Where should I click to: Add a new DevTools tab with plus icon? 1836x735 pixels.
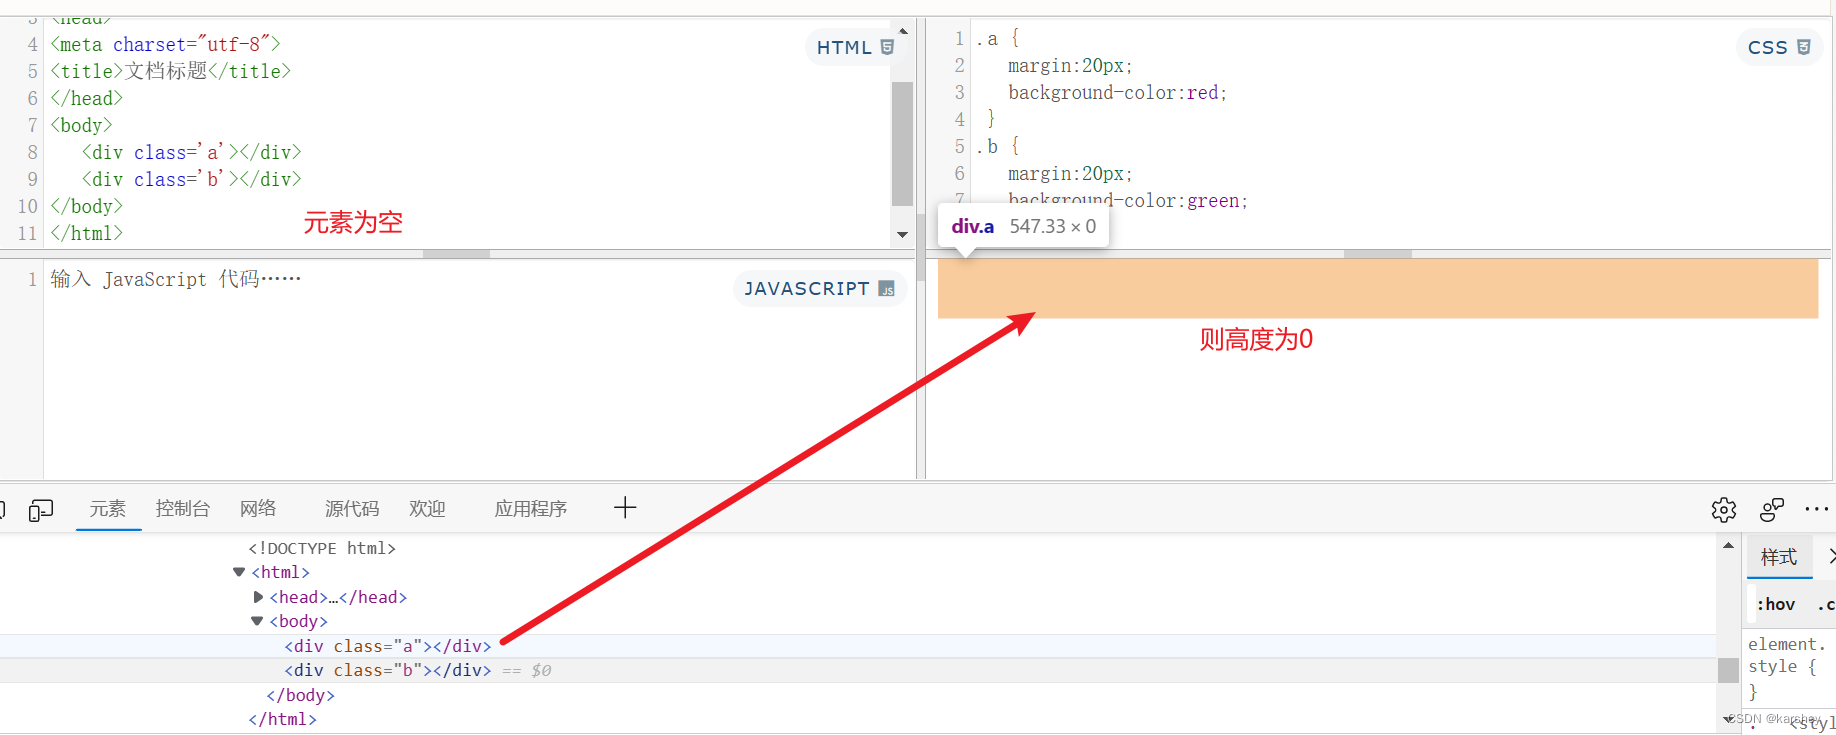(x=625, y=508)
